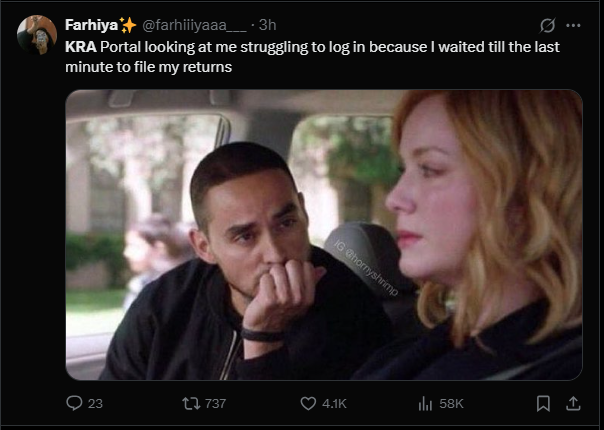Click the reply speech bubble icon

pos(73,403)
